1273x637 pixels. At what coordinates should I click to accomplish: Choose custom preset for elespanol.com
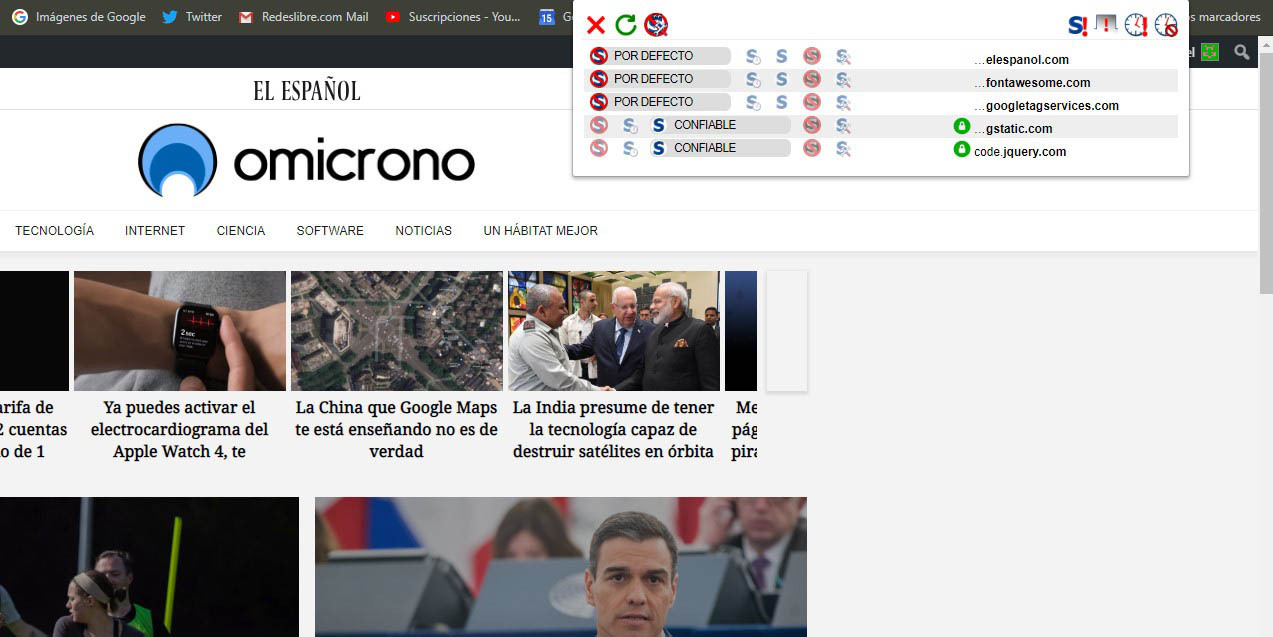(843, 56)
